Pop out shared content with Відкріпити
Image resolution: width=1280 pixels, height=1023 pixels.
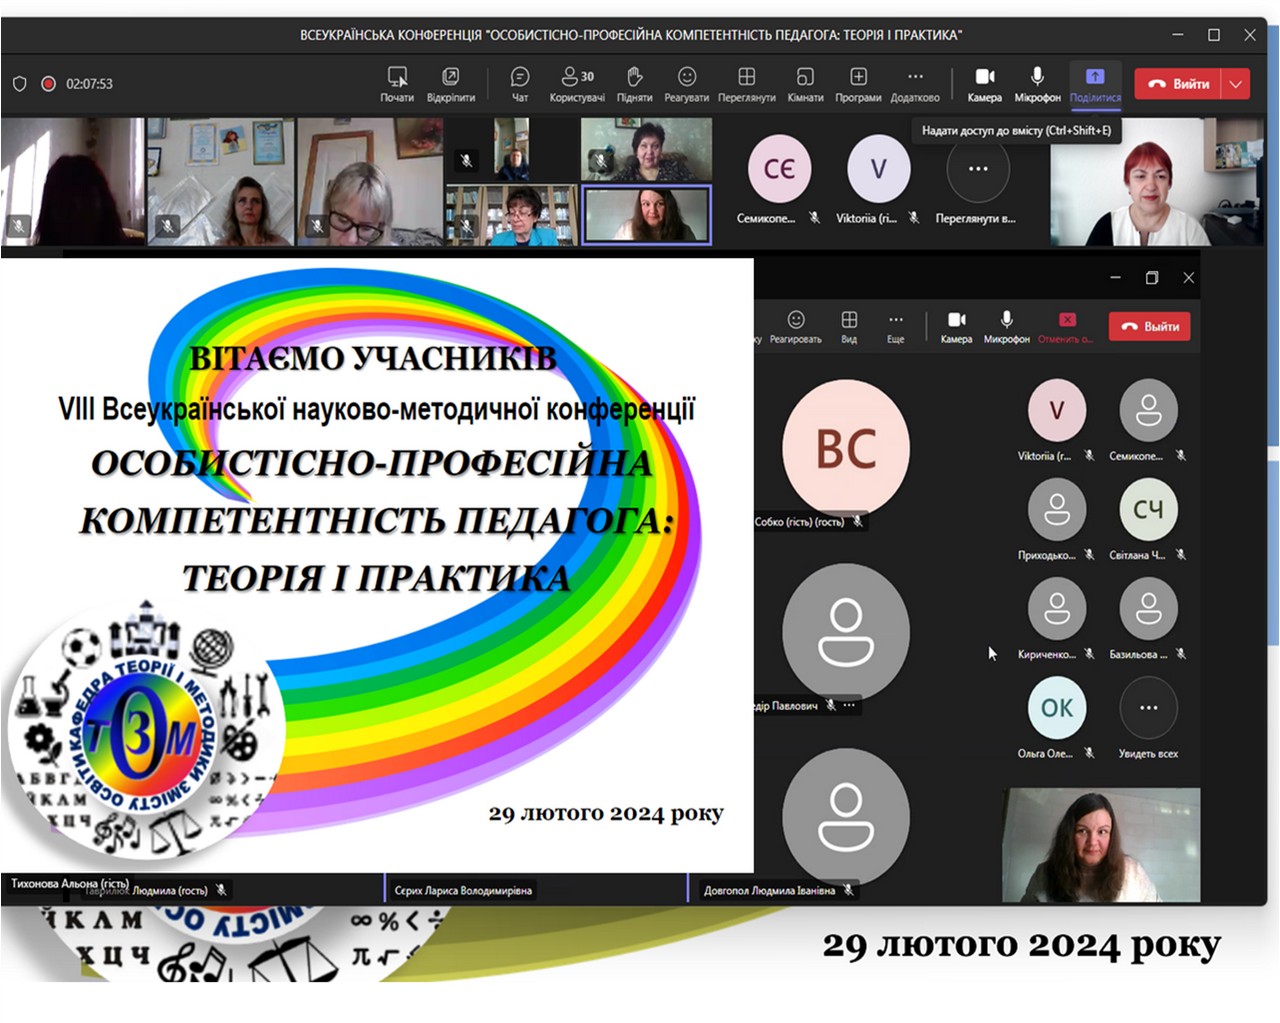[x=451, y=84]
